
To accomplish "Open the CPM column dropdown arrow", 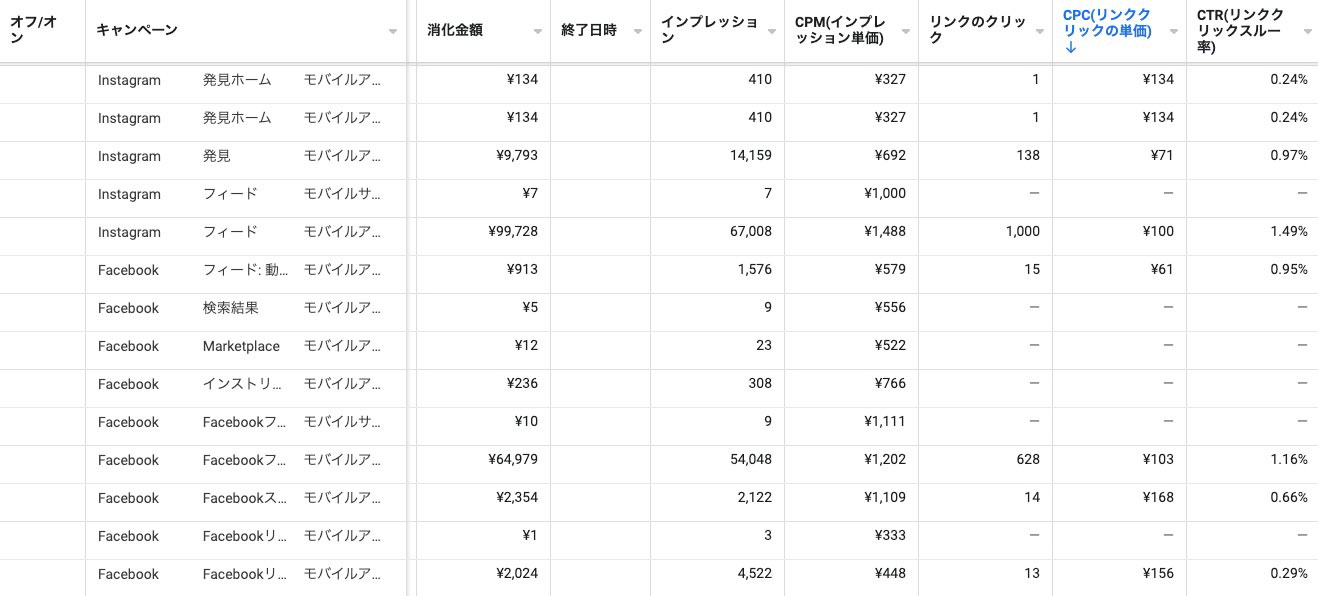I will tap(906, 32).
